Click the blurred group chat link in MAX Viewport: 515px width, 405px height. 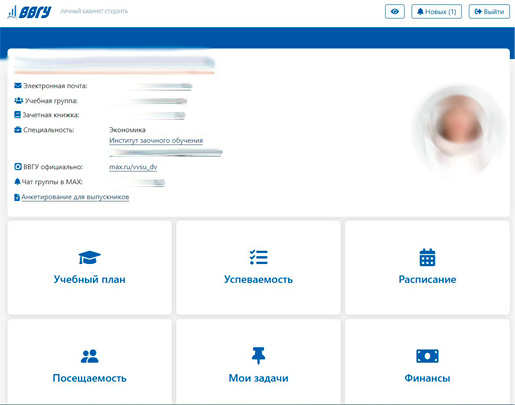148,182
